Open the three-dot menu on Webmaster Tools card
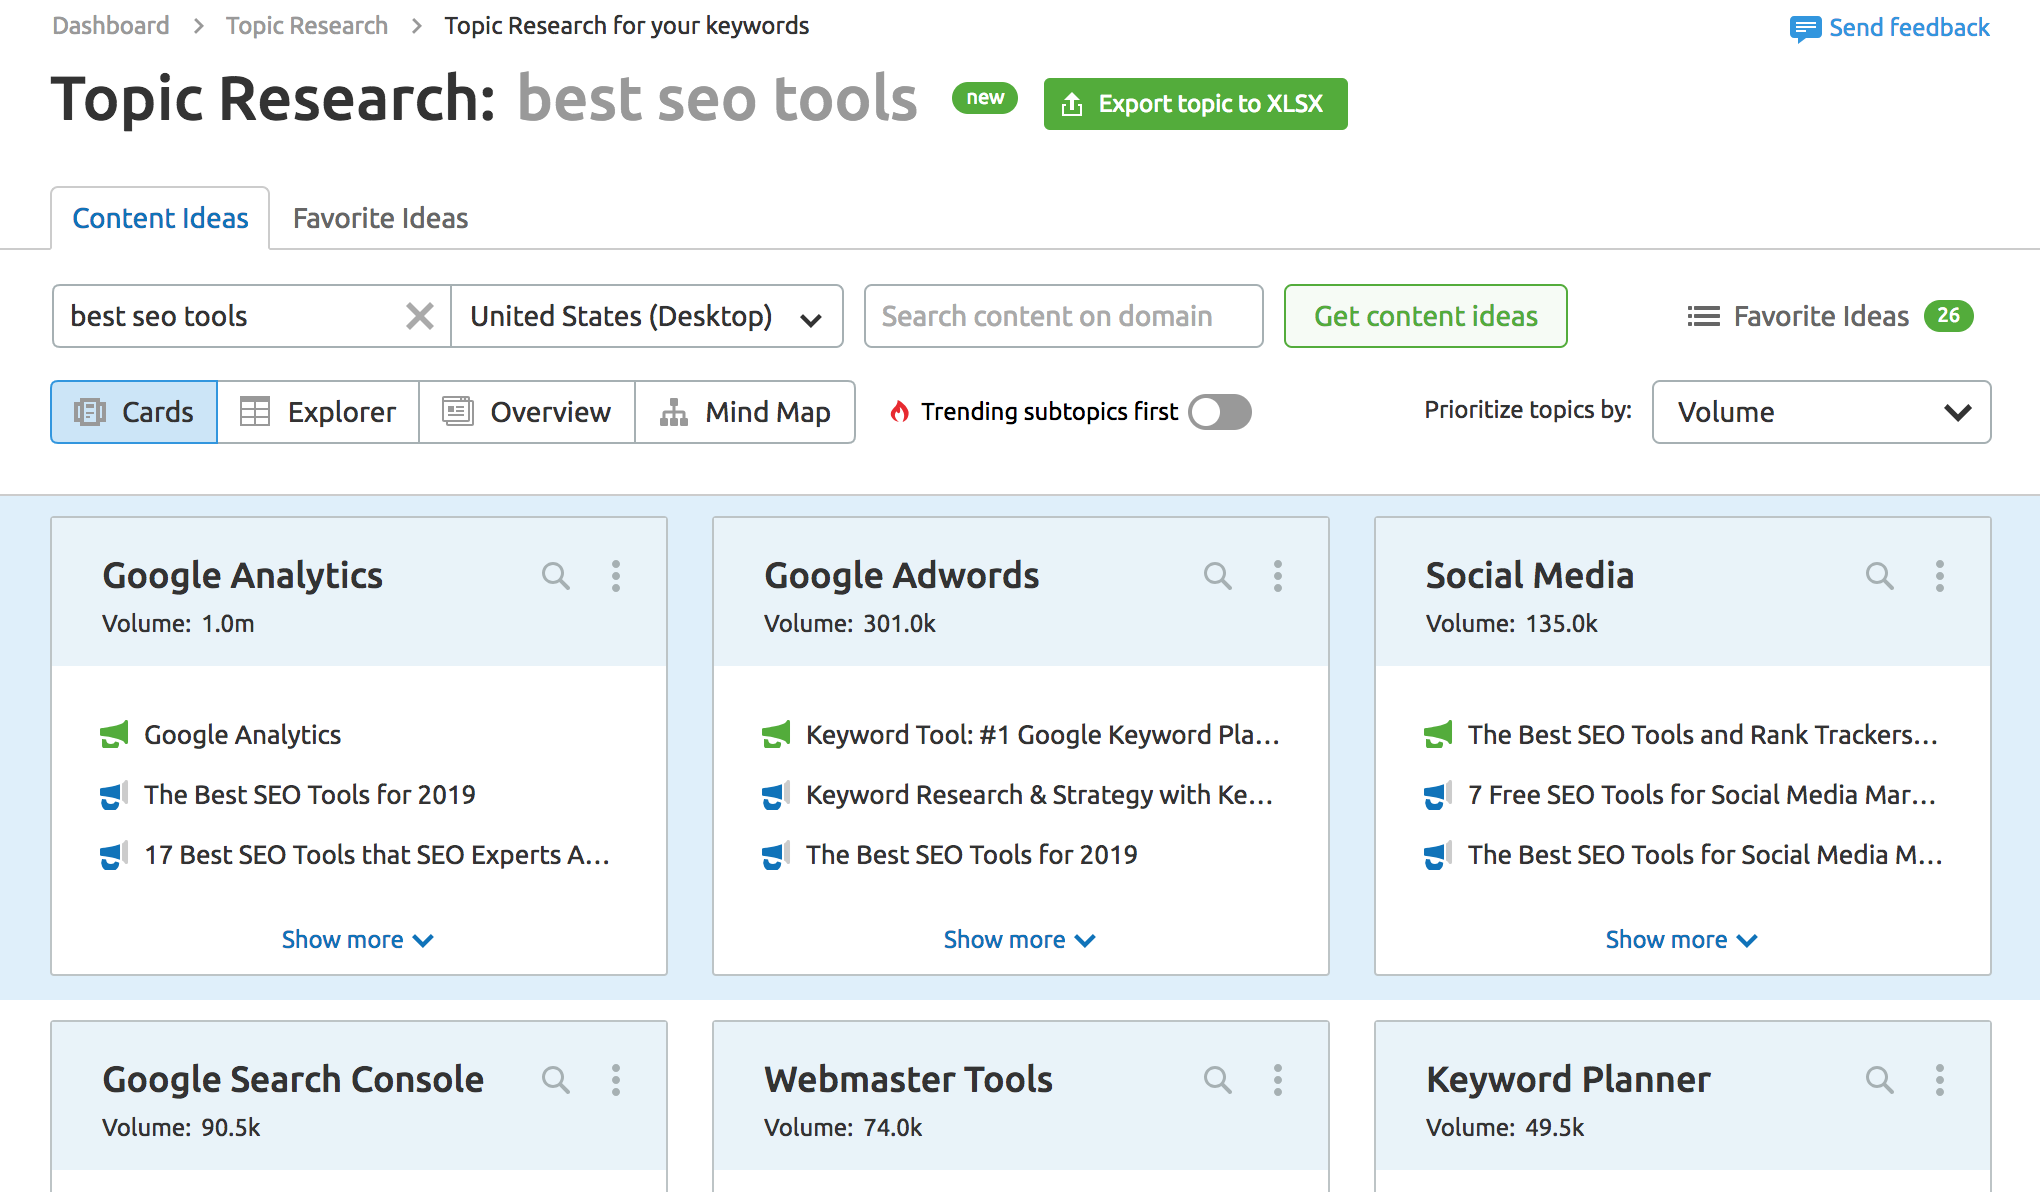Viewport: 2040px width, 1192px height. pos(1278,1080)
